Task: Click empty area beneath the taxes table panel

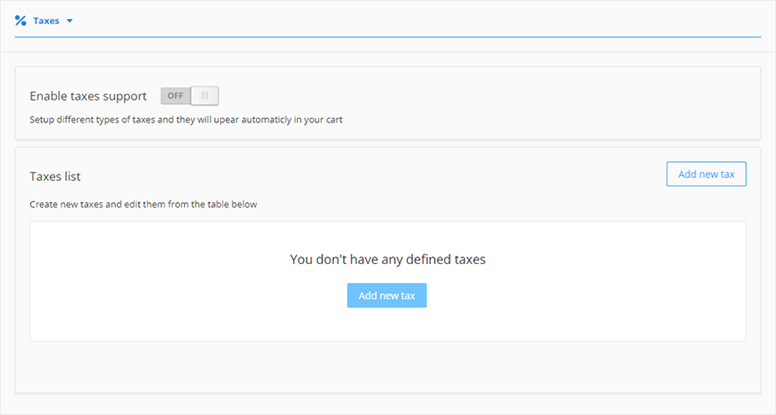Action: pos(387,370)
